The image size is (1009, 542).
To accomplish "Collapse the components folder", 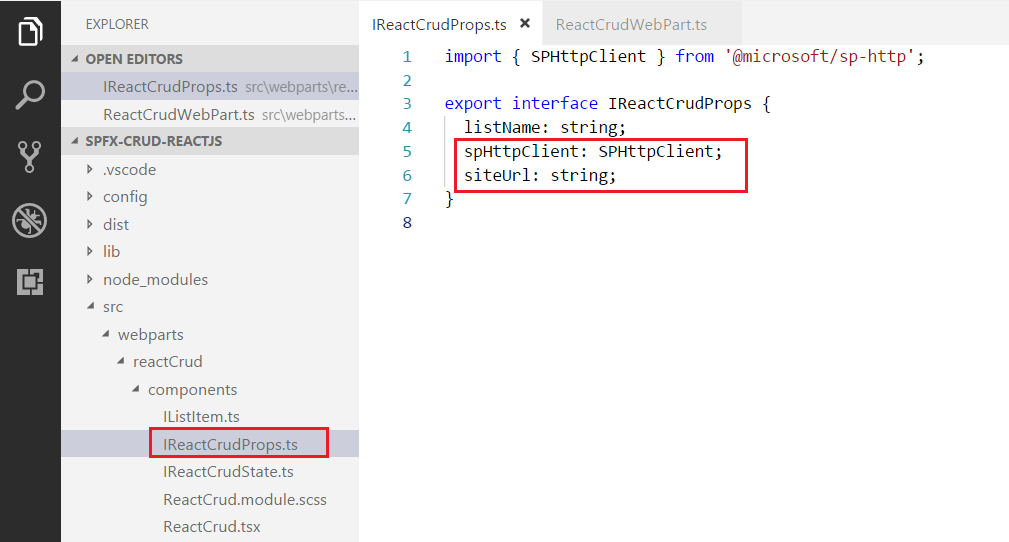I will point(192,389).
